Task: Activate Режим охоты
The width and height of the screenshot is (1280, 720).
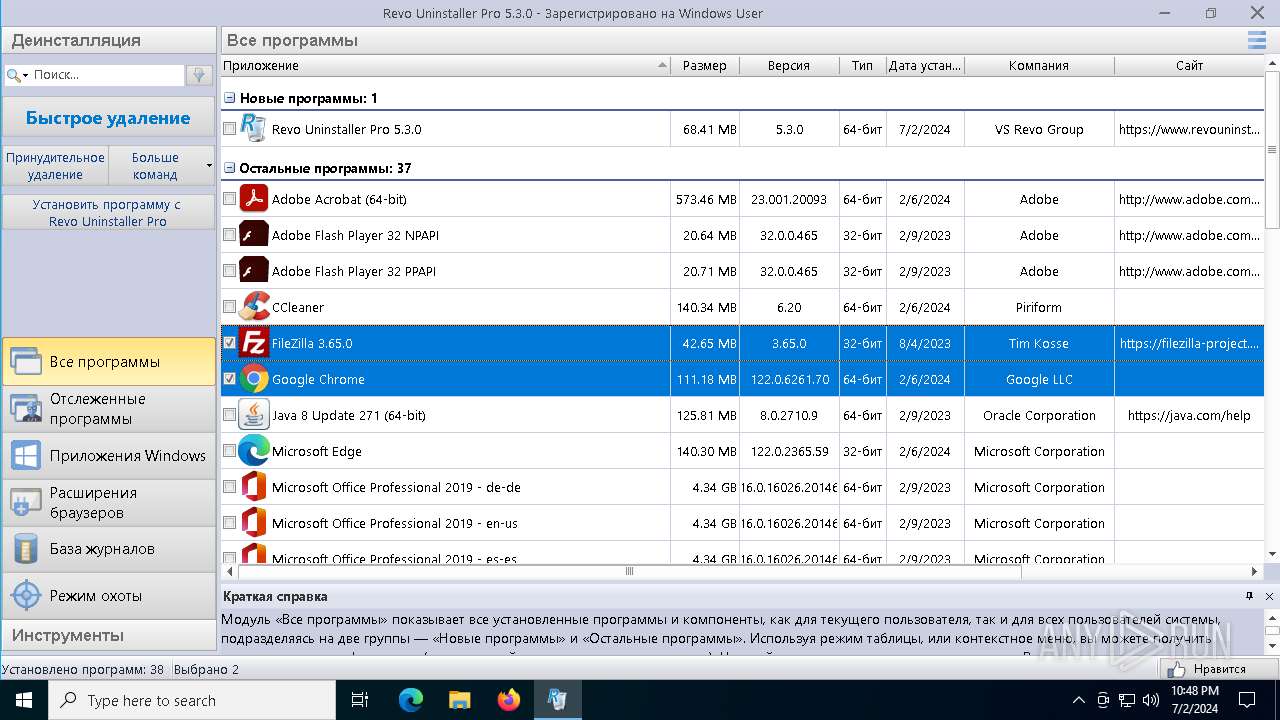Action: [108, 595]
